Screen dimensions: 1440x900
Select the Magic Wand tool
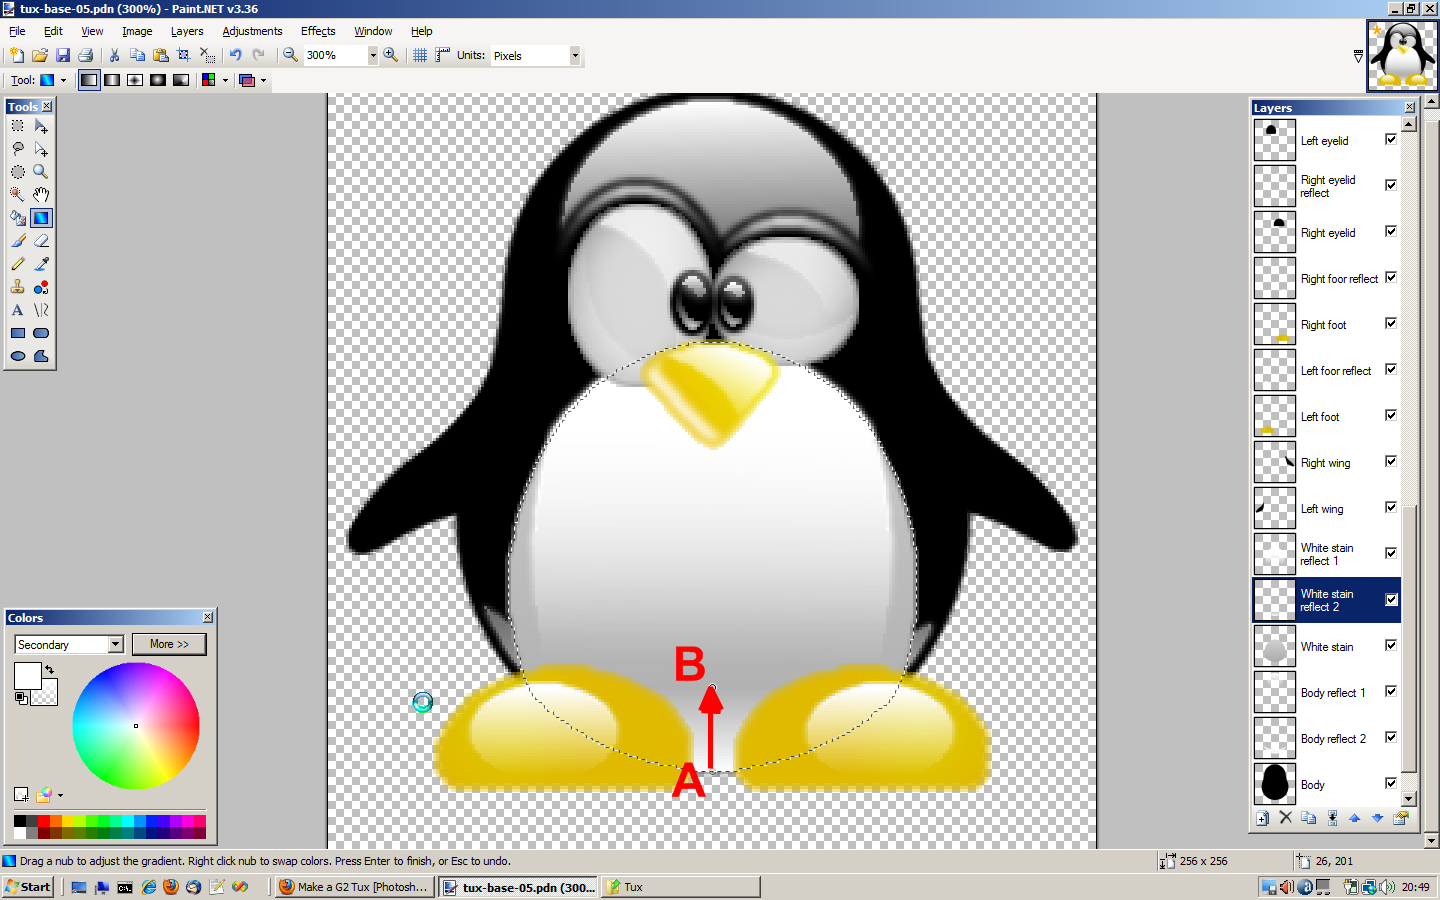(x=18, y=195)
